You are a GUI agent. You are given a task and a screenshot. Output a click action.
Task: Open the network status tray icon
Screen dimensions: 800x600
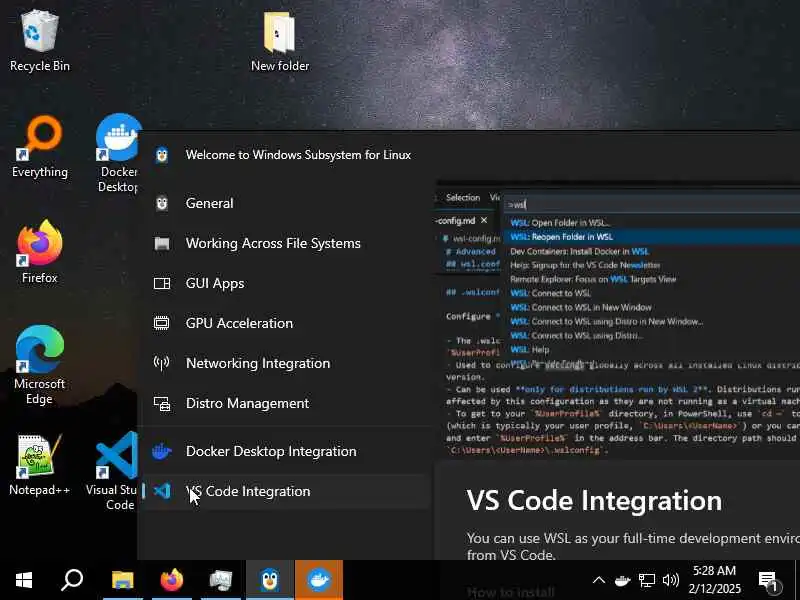pos(647,580)
